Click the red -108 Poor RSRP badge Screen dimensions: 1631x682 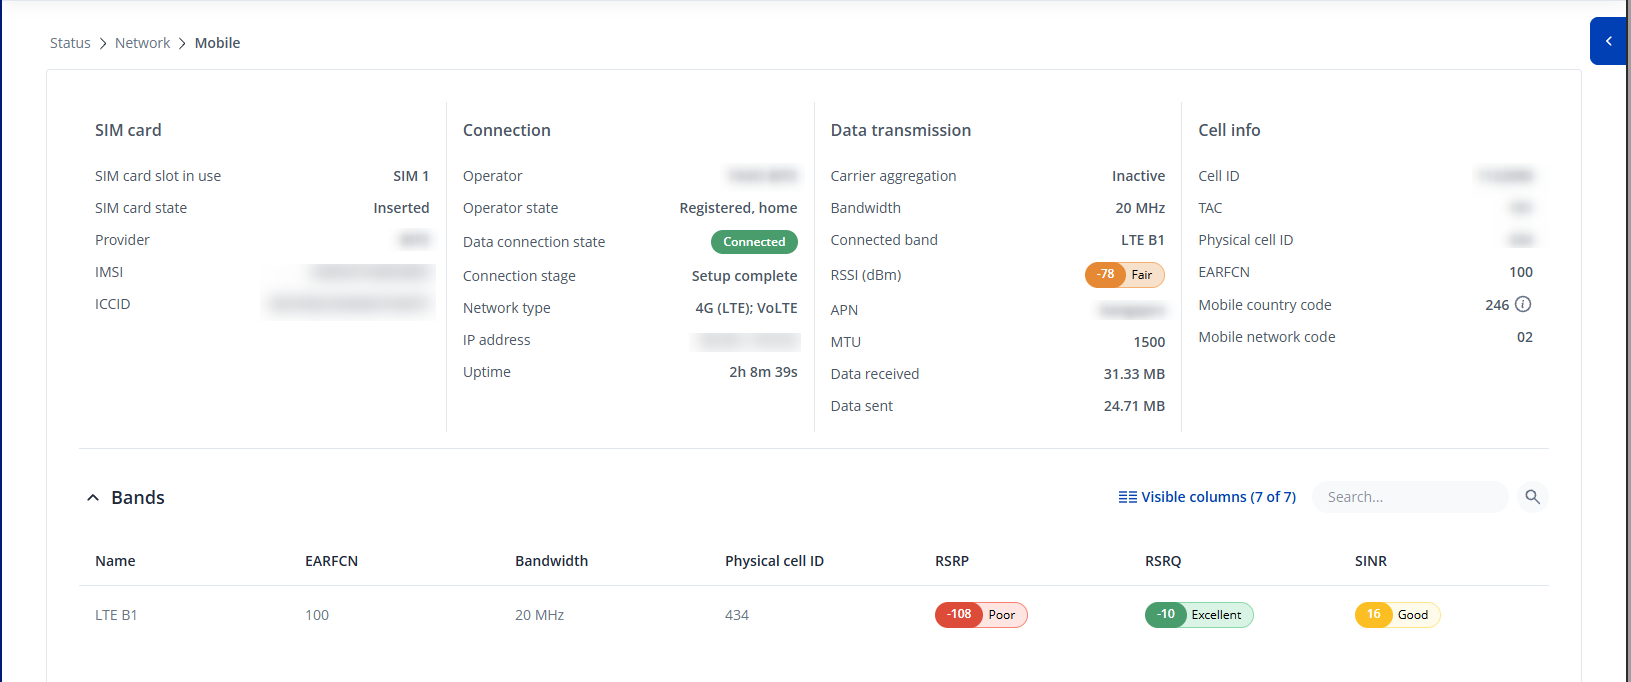coord(980,615)
